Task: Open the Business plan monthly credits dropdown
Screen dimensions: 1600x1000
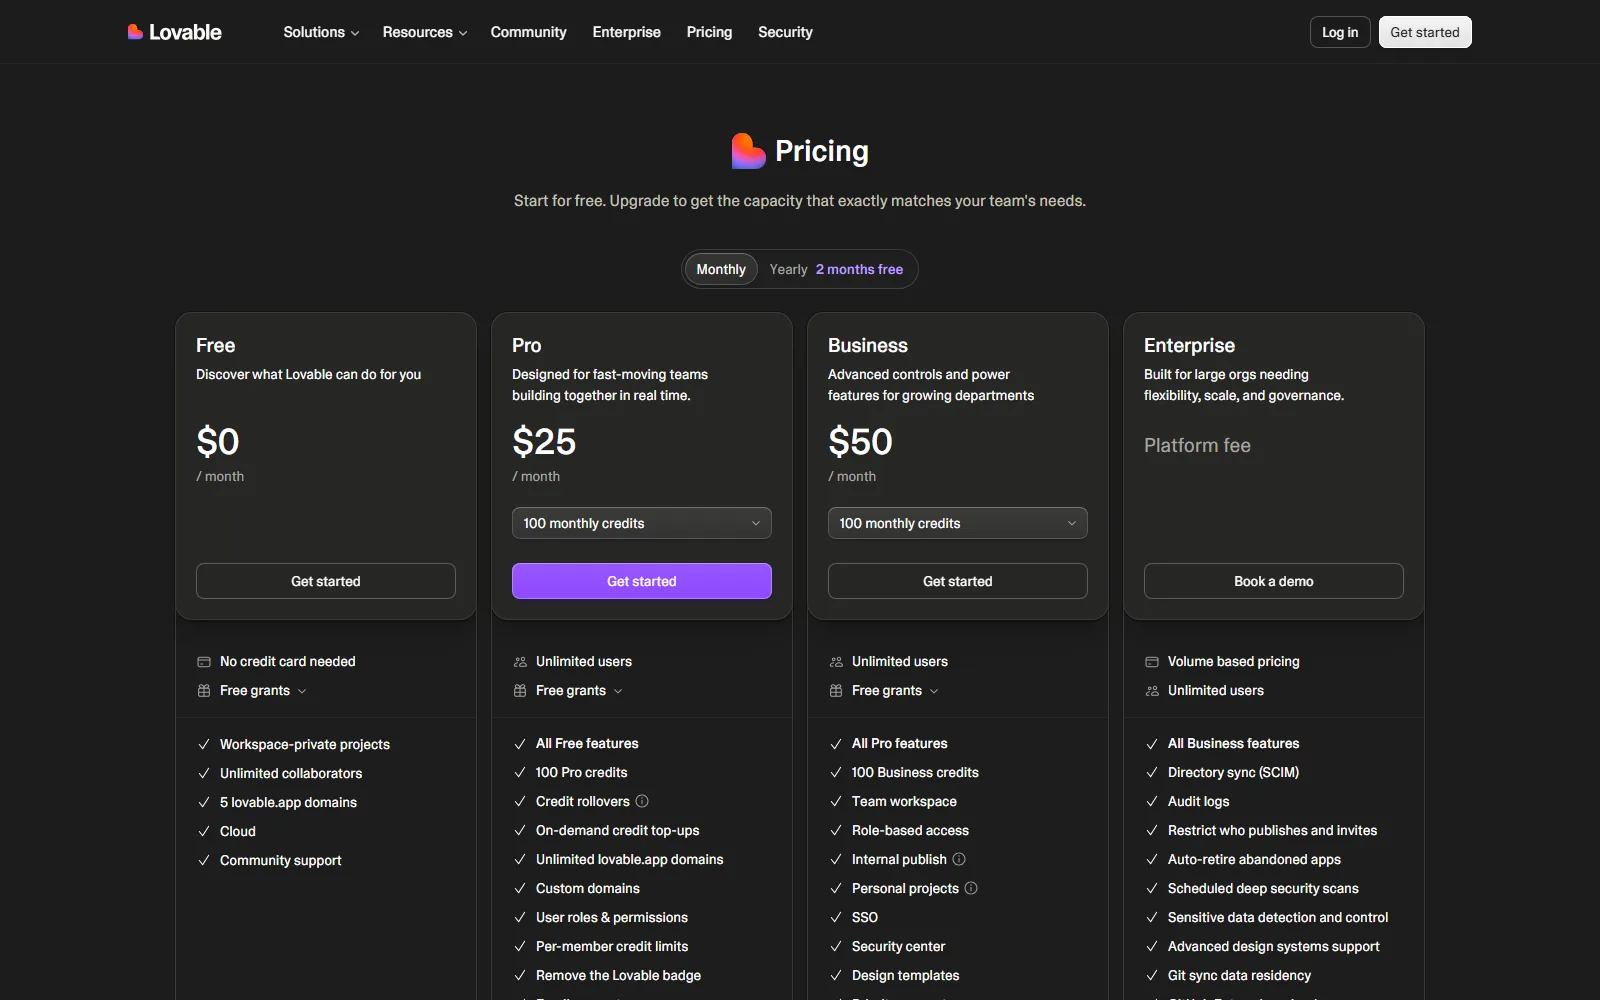Action: (958, 523)
